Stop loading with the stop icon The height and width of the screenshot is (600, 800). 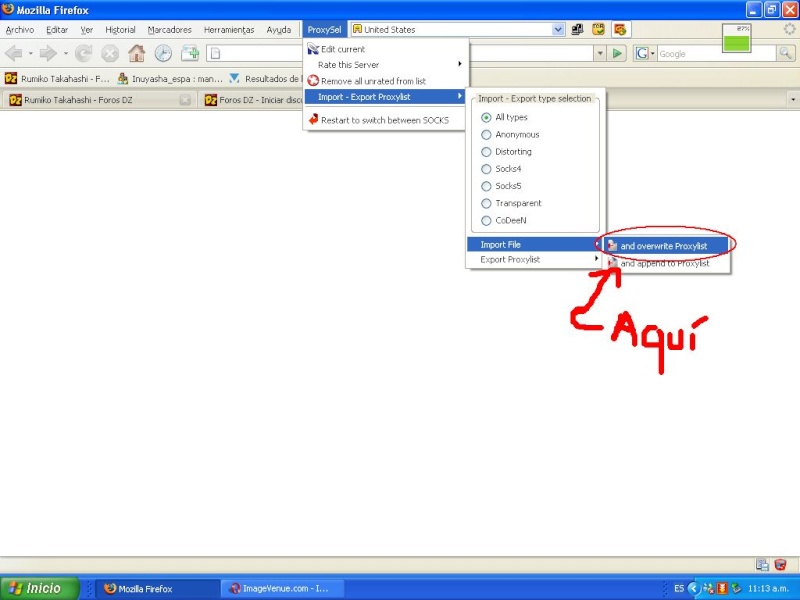(x=110, y=53)
